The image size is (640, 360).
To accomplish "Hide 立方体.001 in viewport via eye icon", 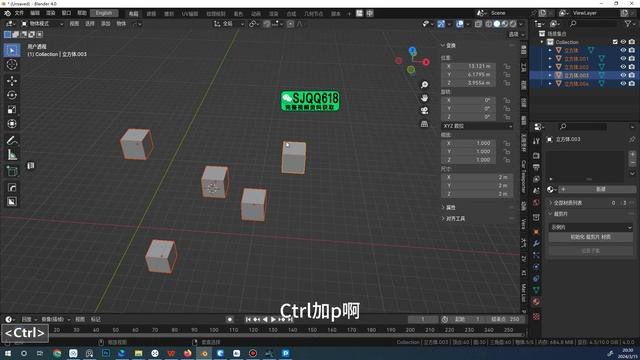I will (x=623, y=59).
